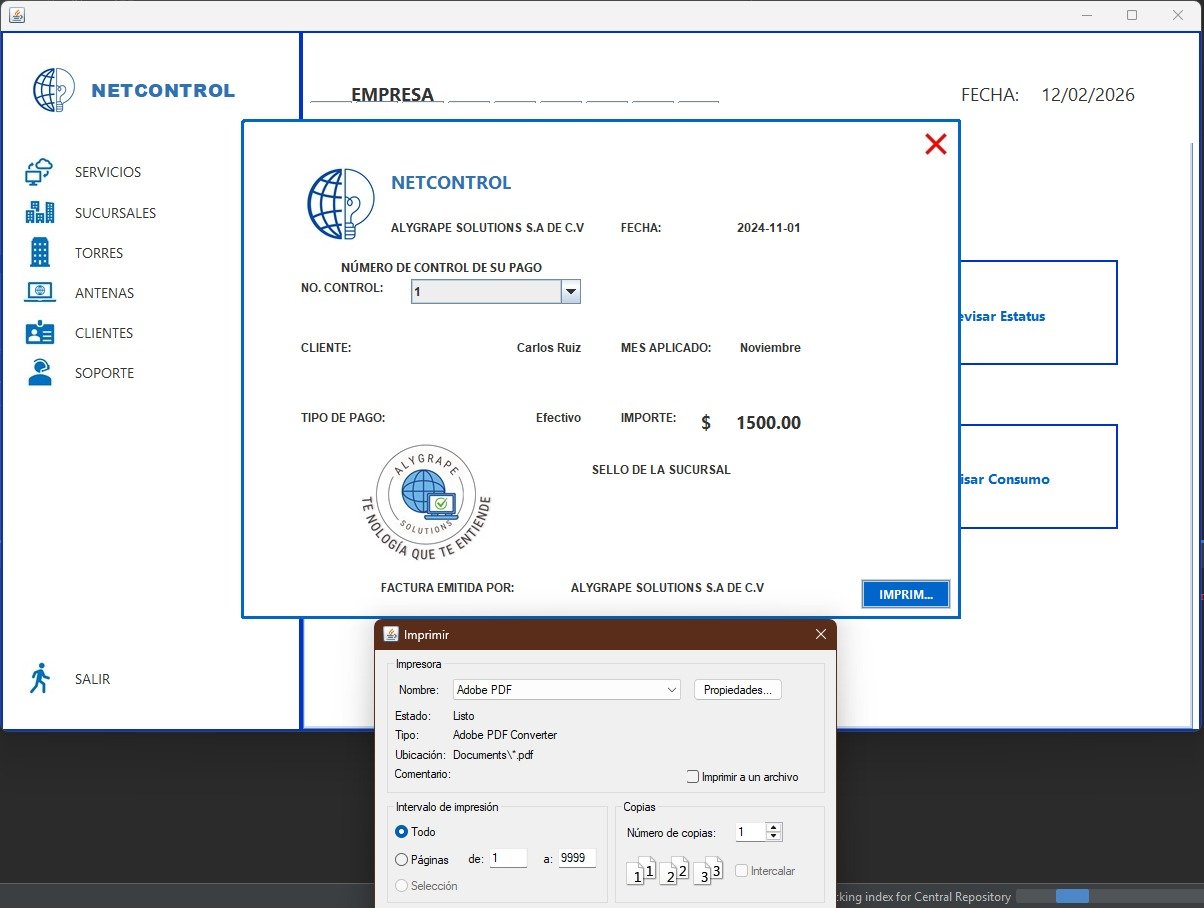Click the NETCONTROL globe logo in sidebar
The image size is (1204, 908).
coord(53,90)
